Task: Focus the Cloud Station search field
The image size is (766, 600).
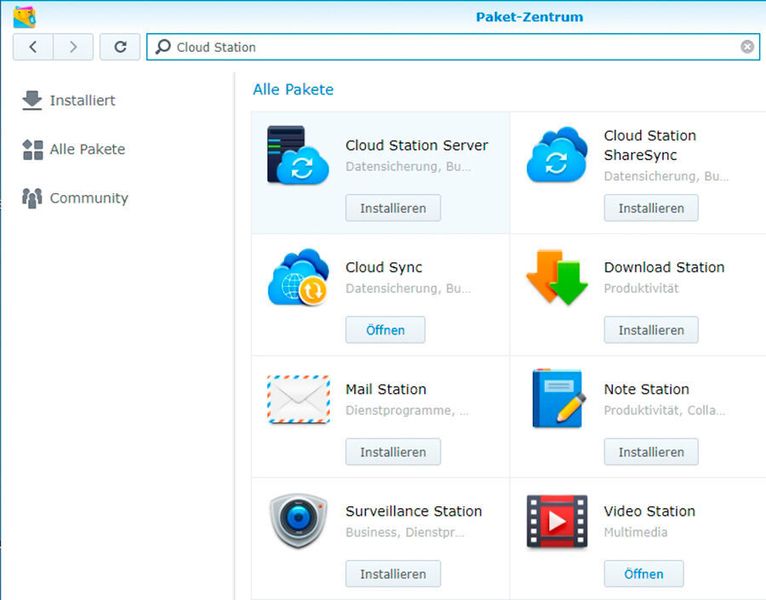Action: tap(453, 47)
